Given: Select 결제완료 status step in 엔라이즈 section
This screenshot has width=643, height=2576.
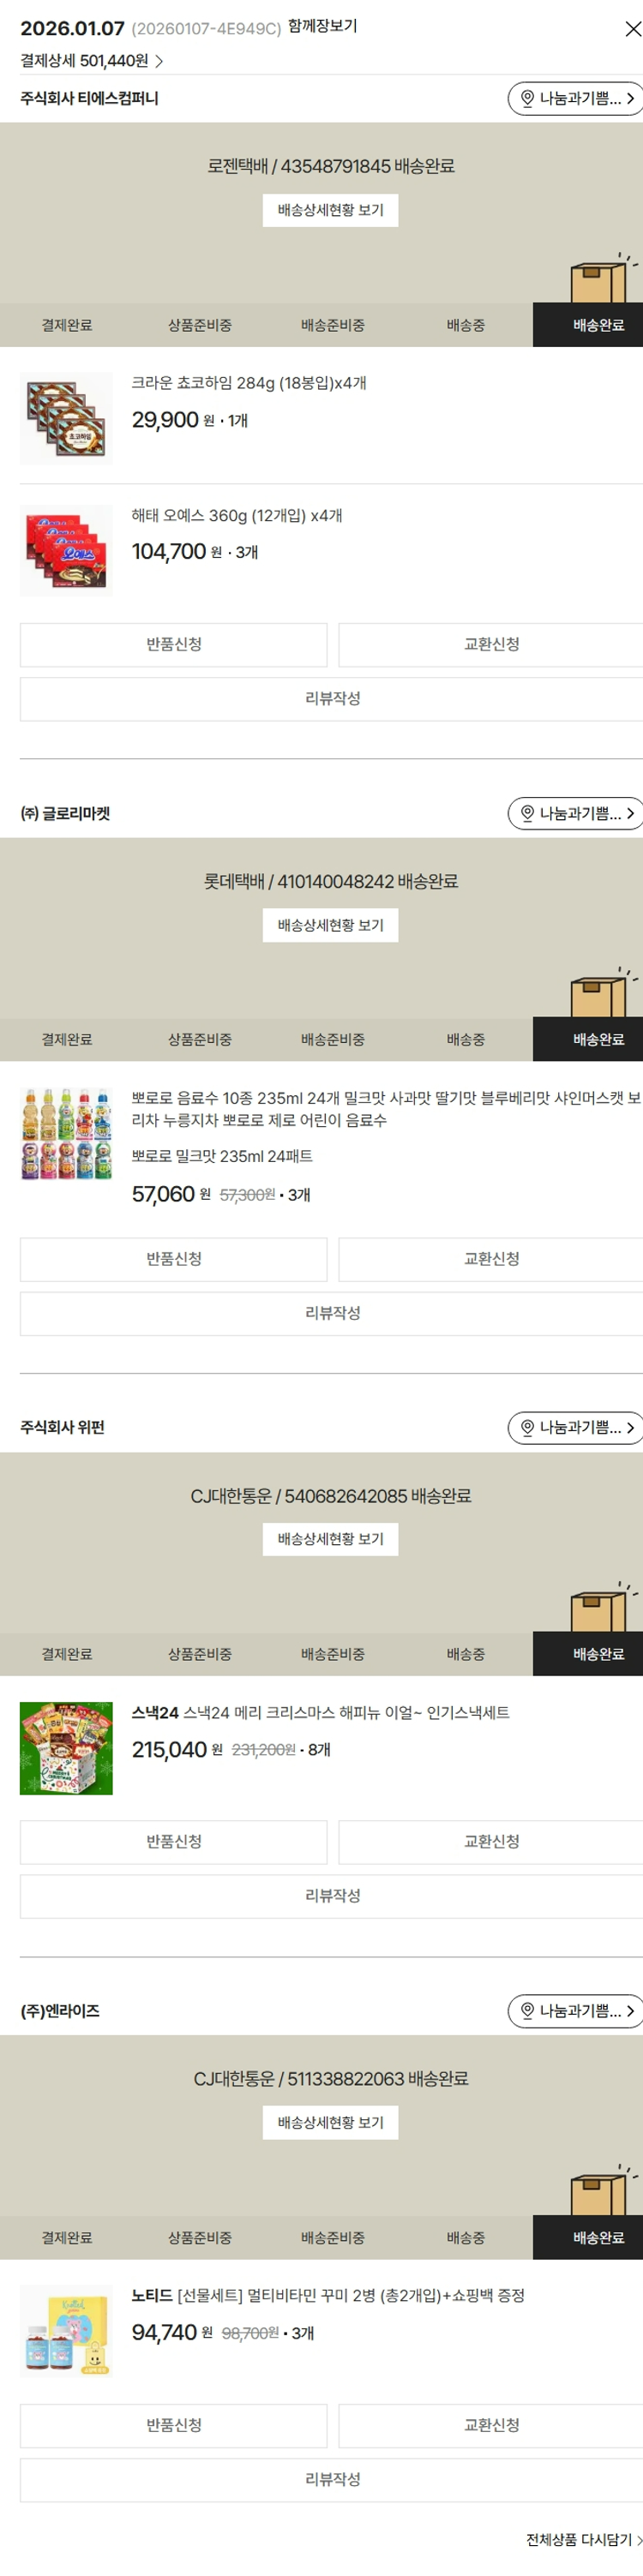Looking at the screenshot, I should [x=66, y=2238].
